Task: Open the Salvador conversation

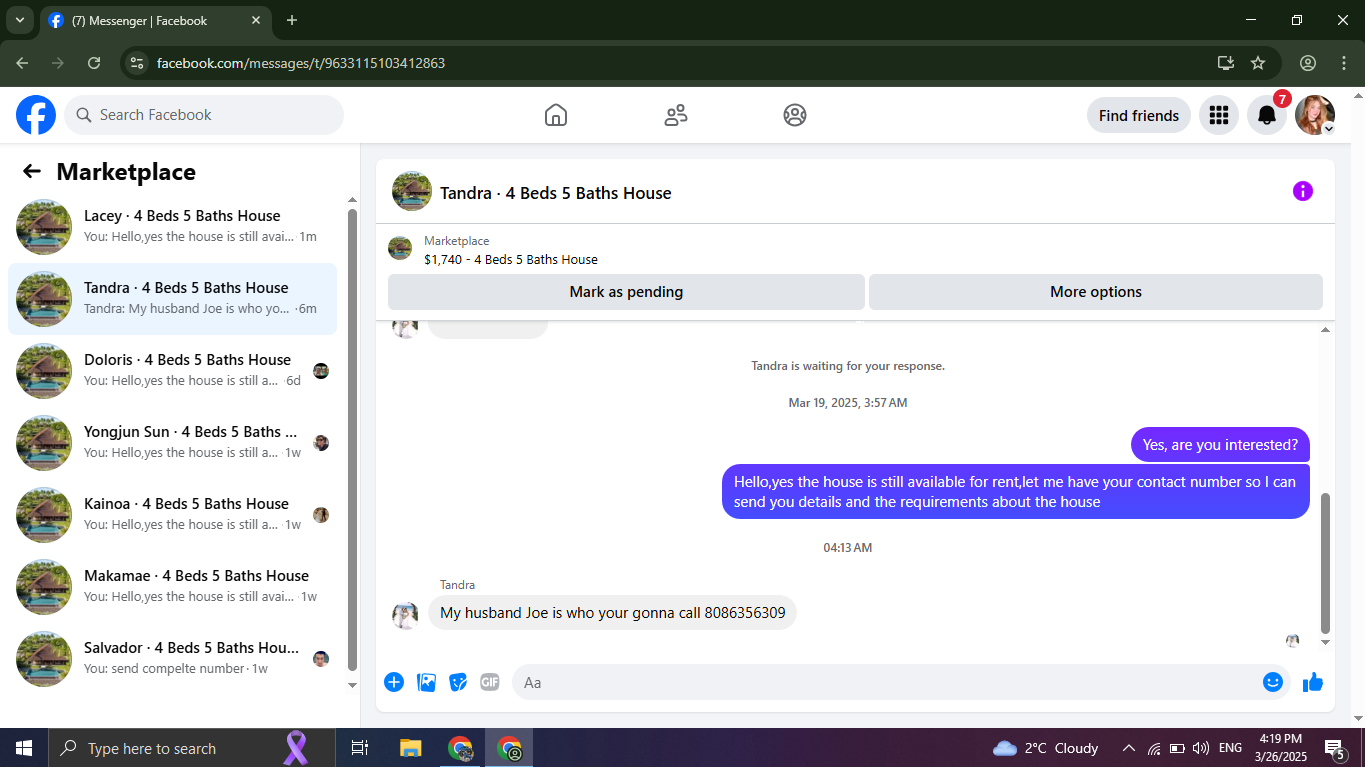Action: pyautogui.click(x=172, y=659)
